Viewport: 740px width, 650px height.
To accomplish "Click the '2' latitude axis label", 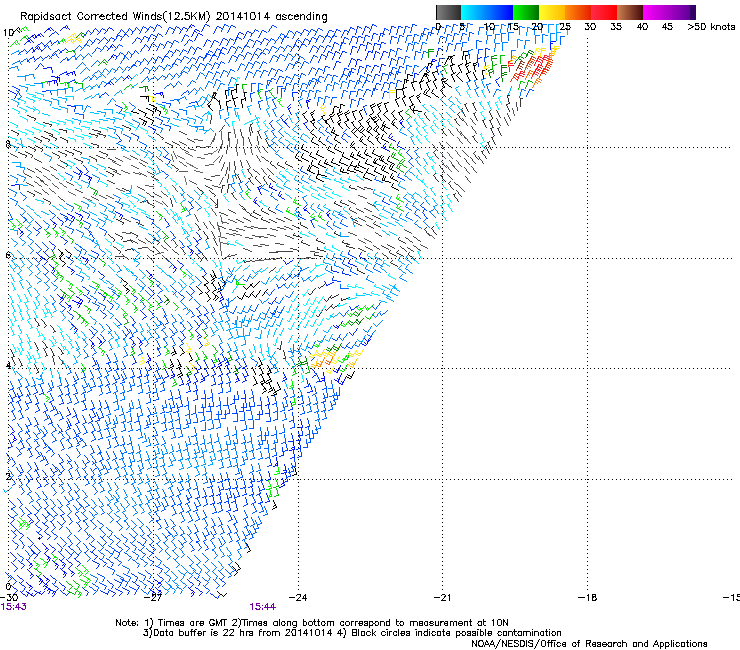I will [x=8, y=476].
